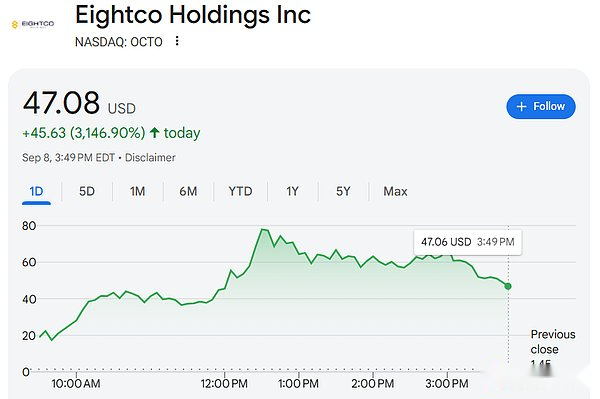This screenshot has width=600, height=399.
Task: Click the green marker dot at 3:49 PM
Action: (508, 286)
